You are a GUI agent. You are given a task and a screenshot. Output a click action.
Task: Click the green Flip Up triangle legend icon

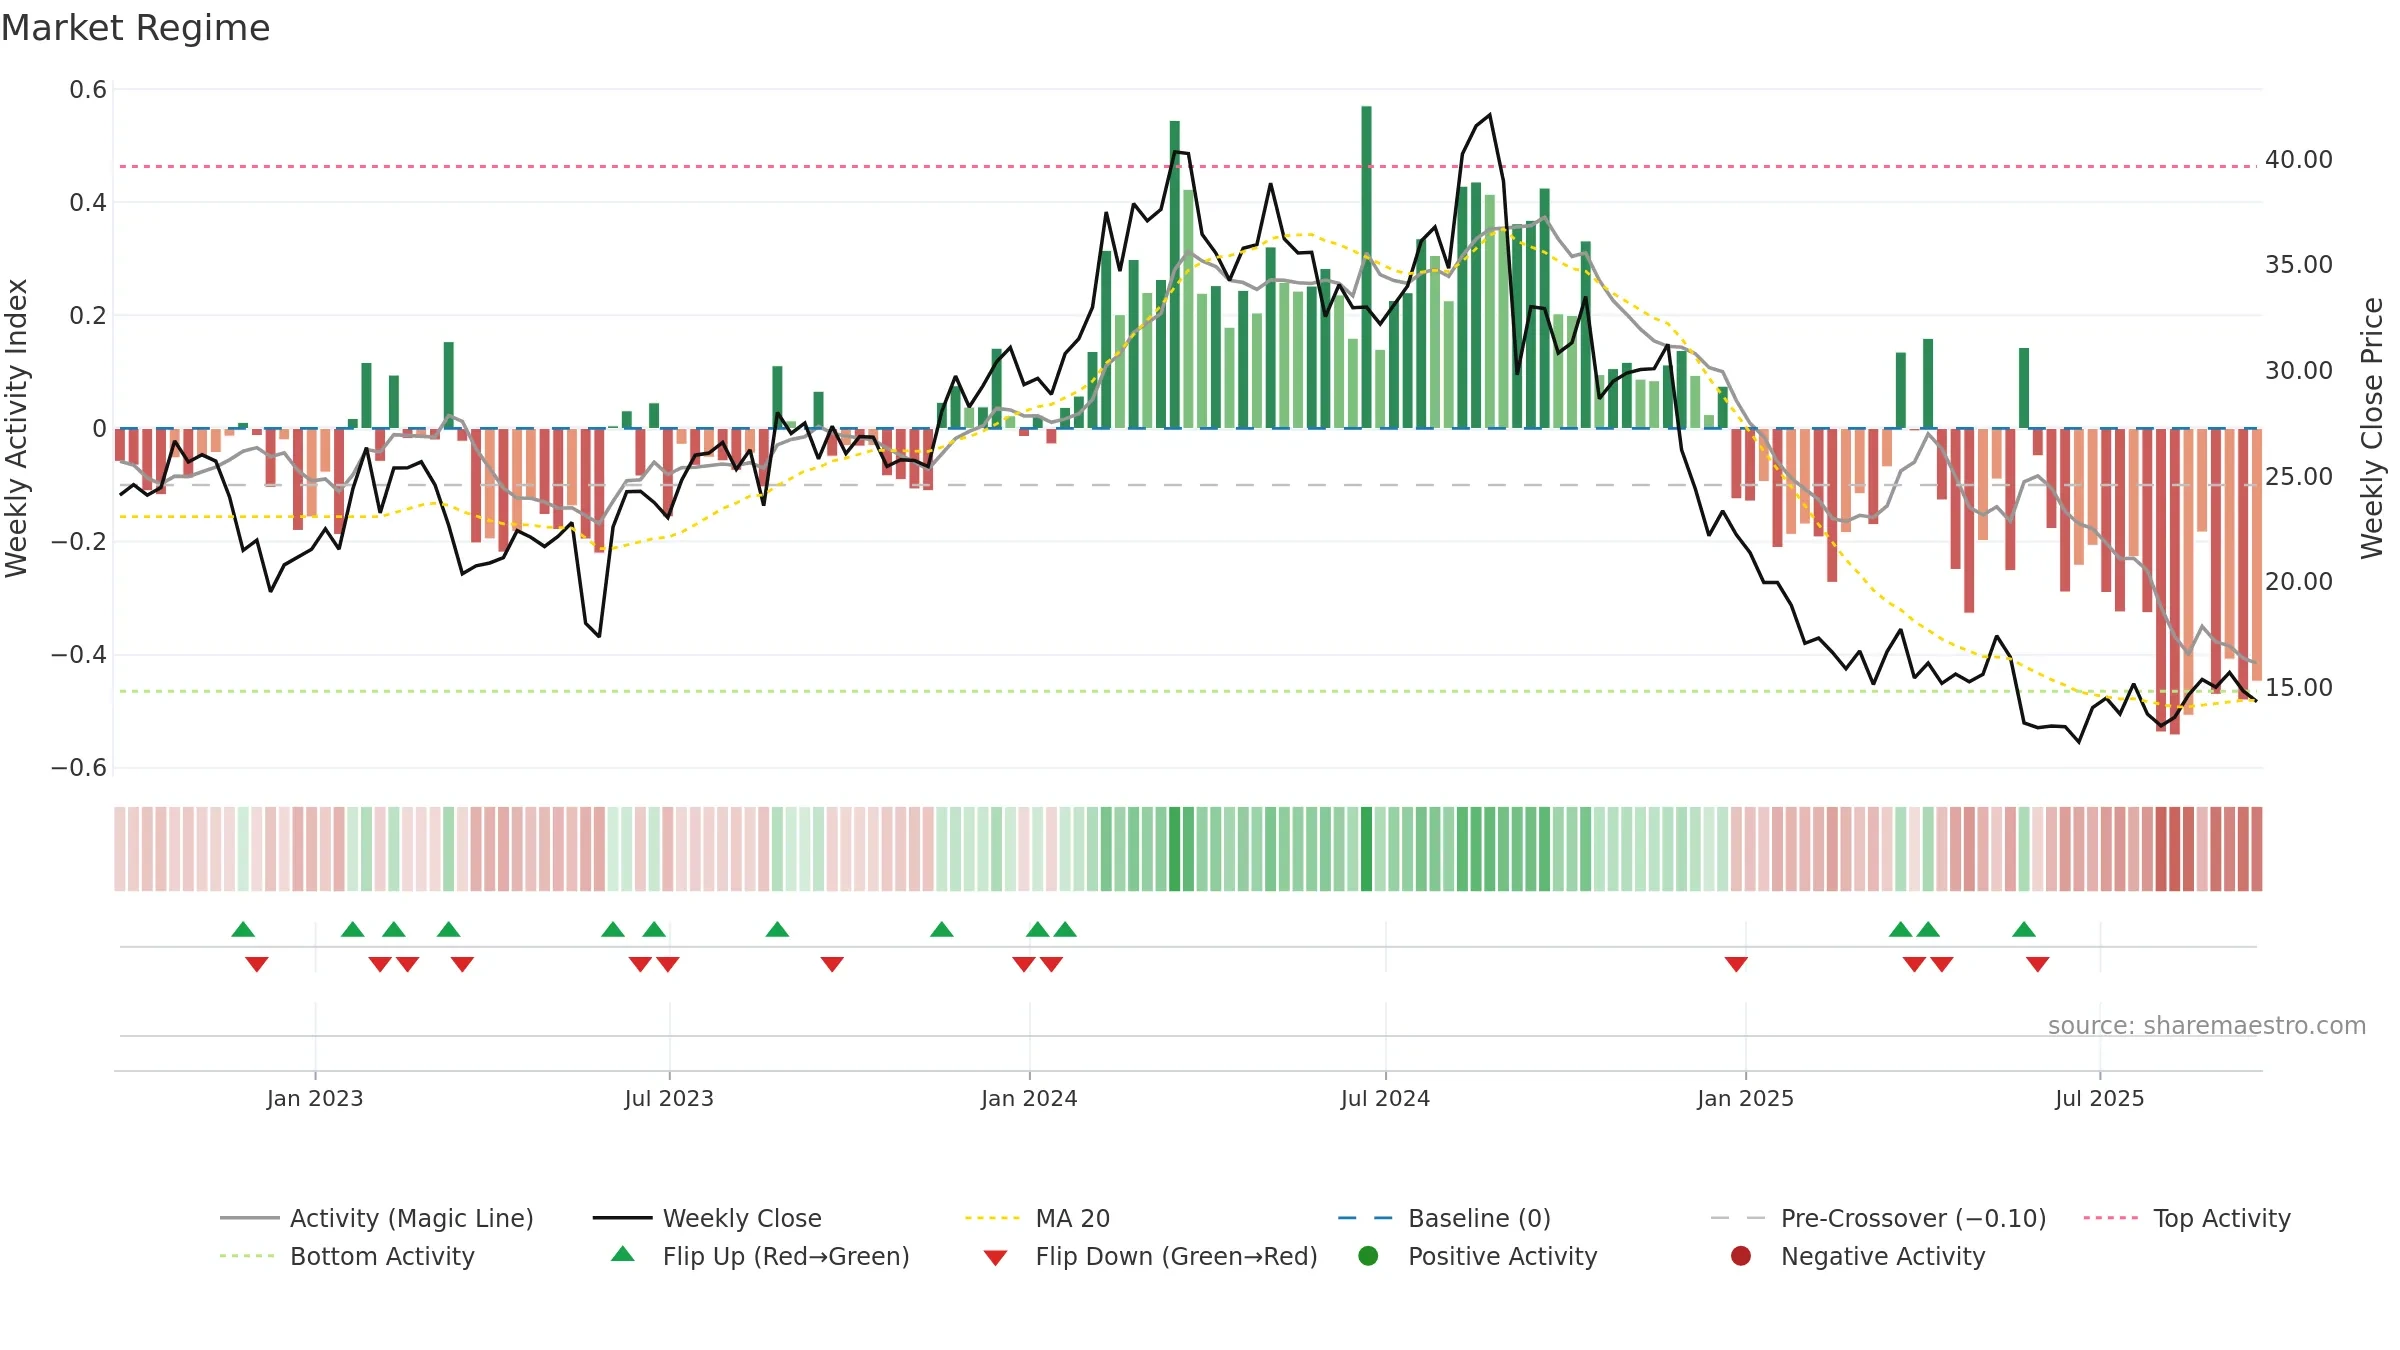tap(622, 1254)
